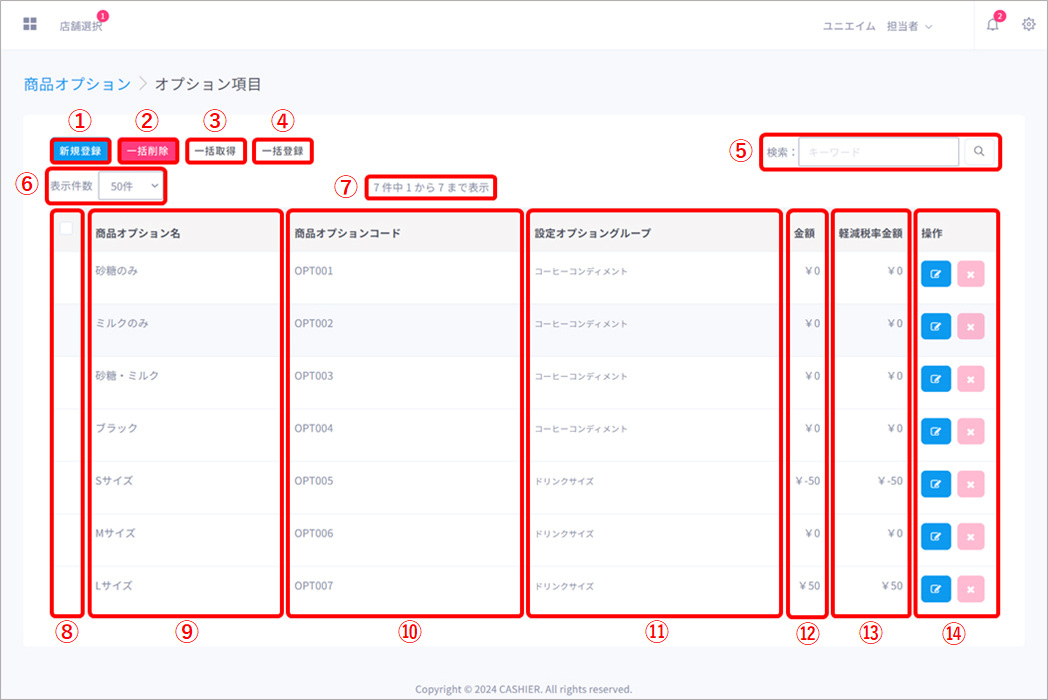The width and height of the screenshot is (1048, 700).
Task: Edit the 砂糖・ミルク option row
Action: point(936,379)
